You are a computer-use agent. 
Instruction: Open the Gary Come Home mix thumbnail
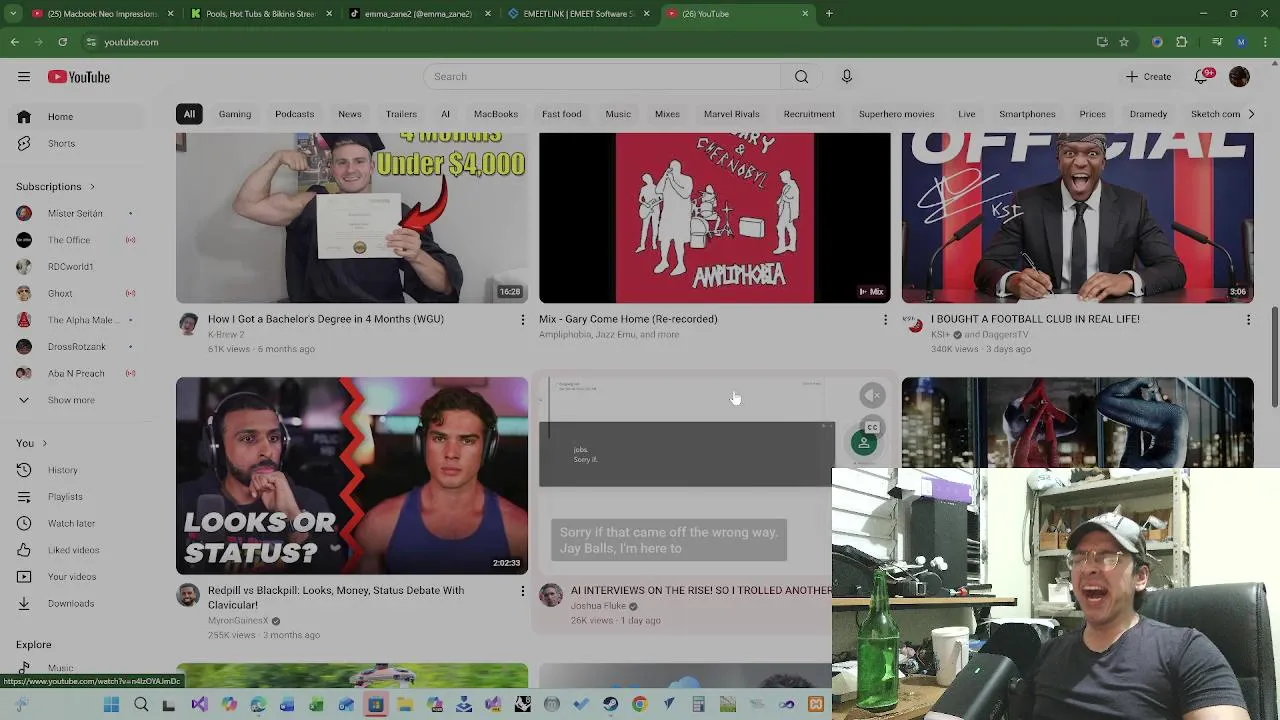click(714, 218)
